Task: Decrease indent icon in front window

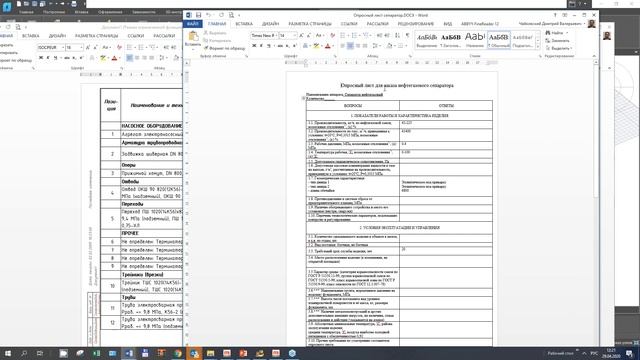Action: coord(380,36)
